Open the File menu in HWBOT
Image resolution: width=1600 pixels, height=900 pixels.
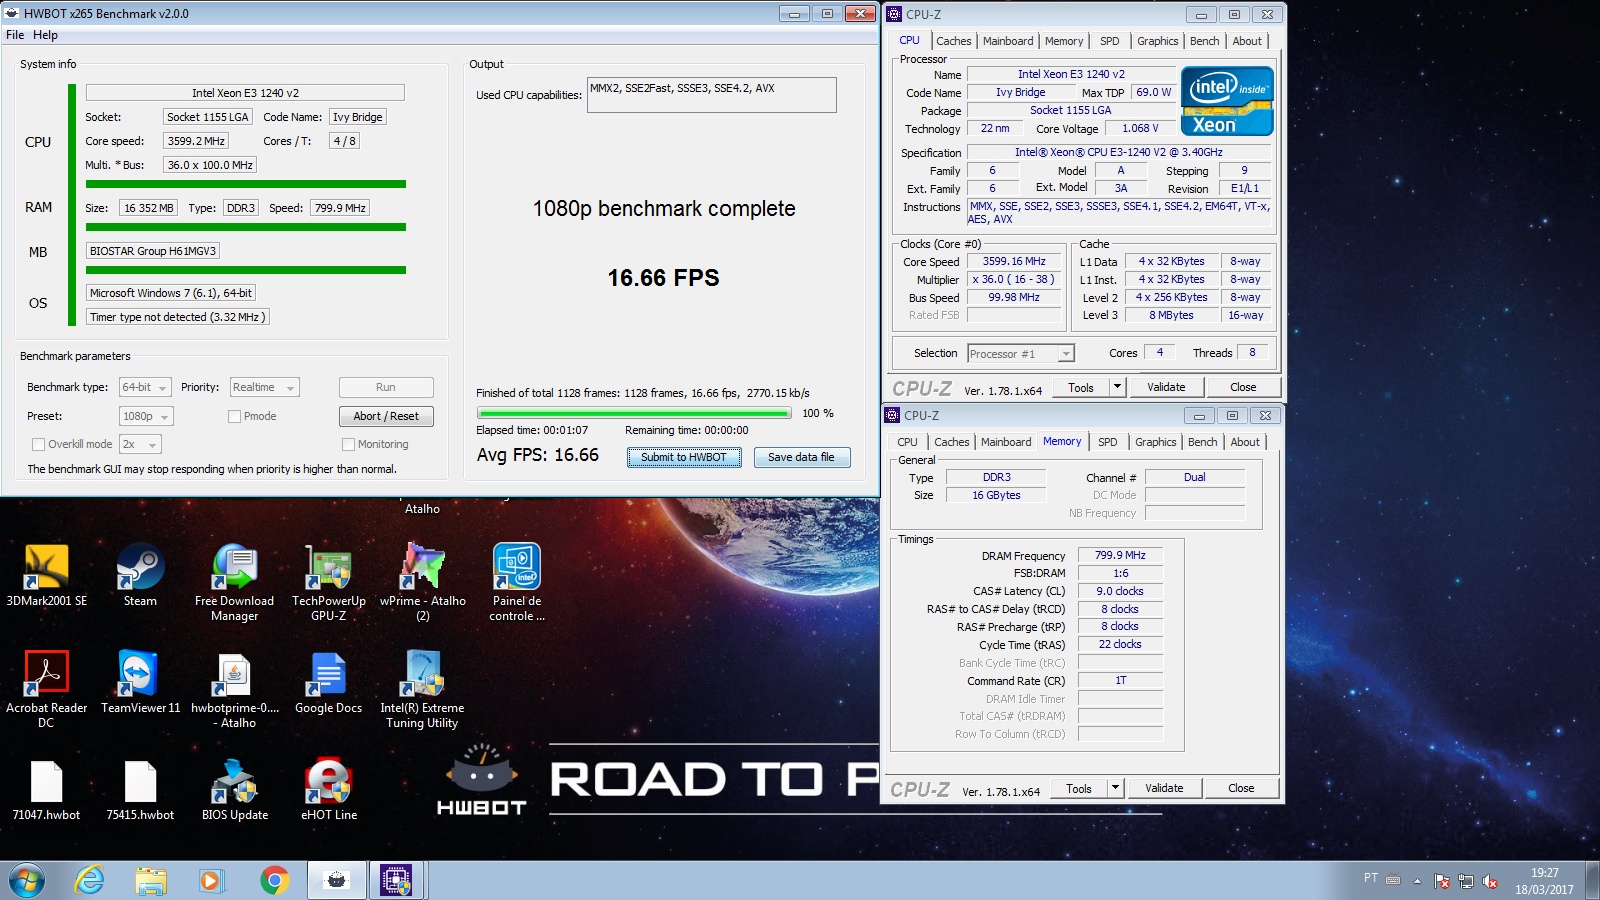pos(15,35)
